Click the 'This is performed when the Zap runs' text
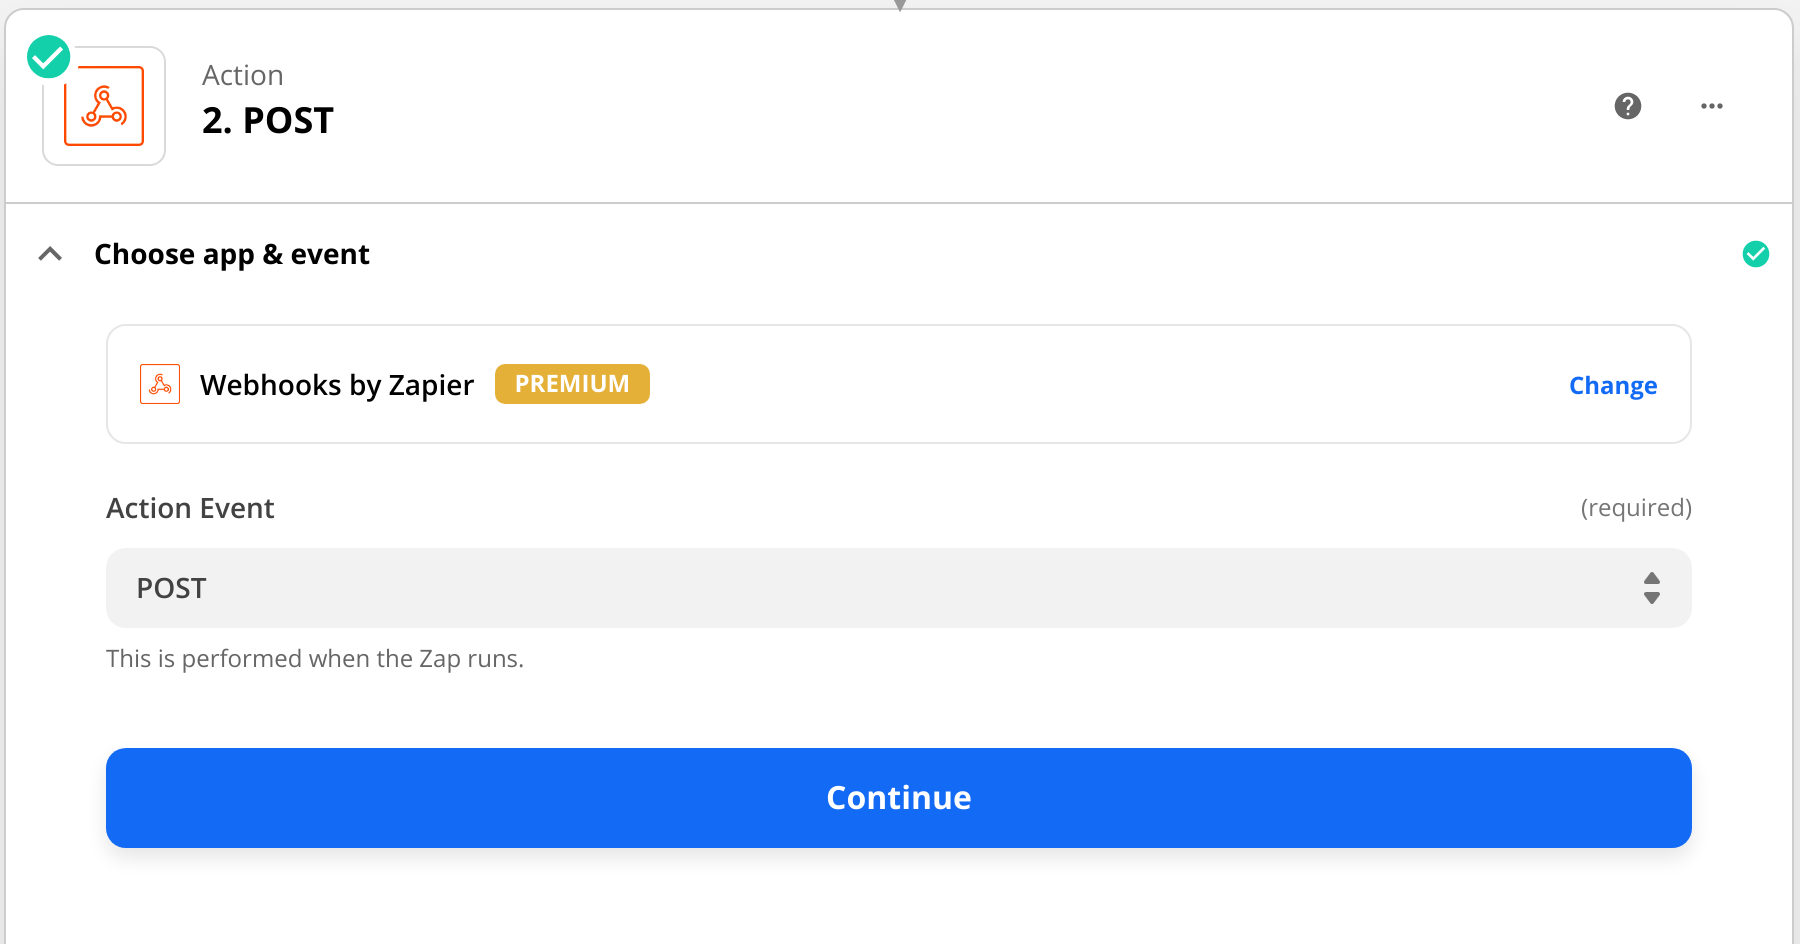Image resolution: width=1800 pixels, height=944 pixels. pos(315,659)
